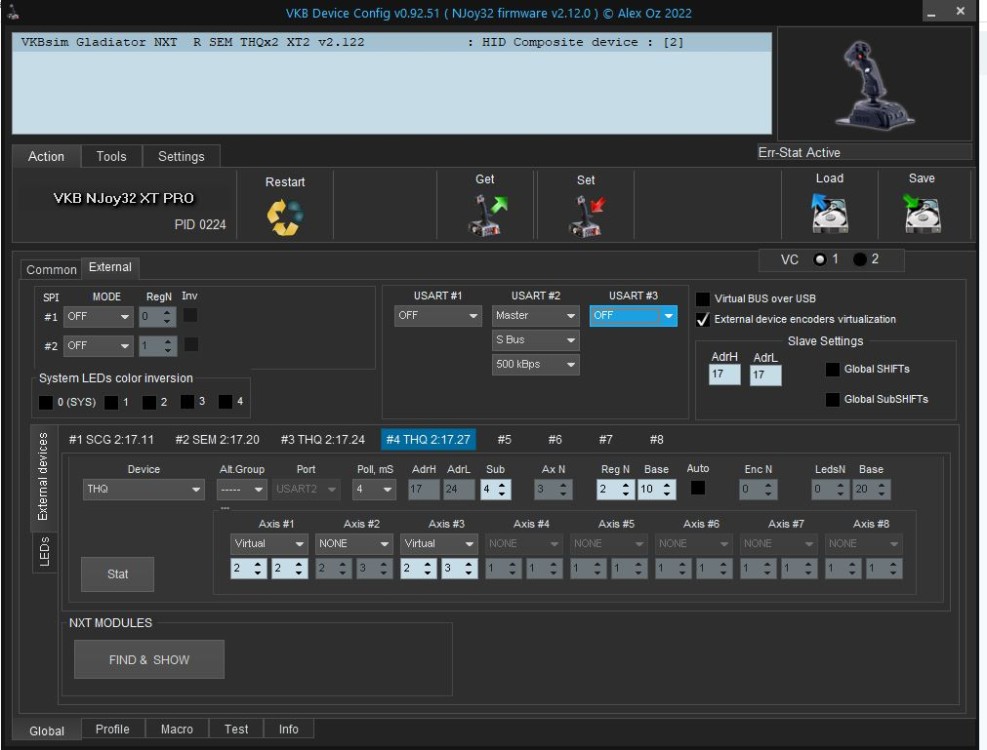Image resolution: width=987 pixels, height=750 pixels.
Task: Click the Load disk icon
Action: click(829, 214)
